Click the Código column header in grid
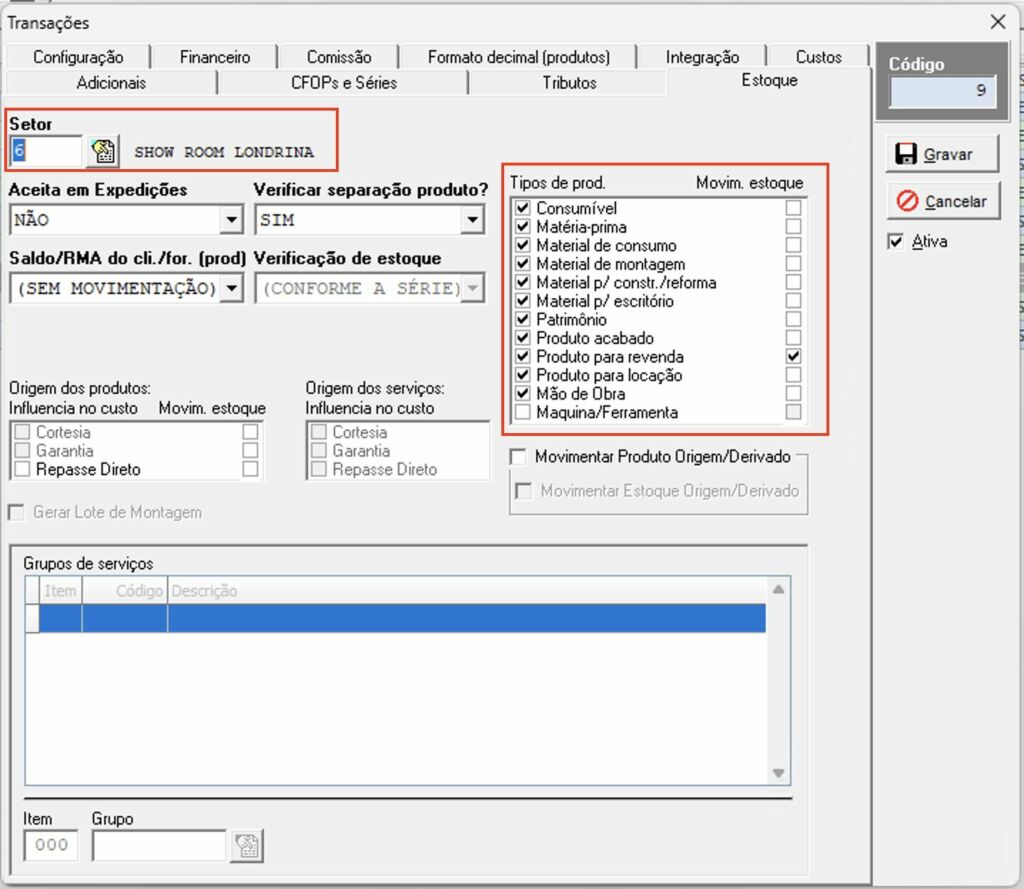1024x889 pixels. tap(125, 591)
